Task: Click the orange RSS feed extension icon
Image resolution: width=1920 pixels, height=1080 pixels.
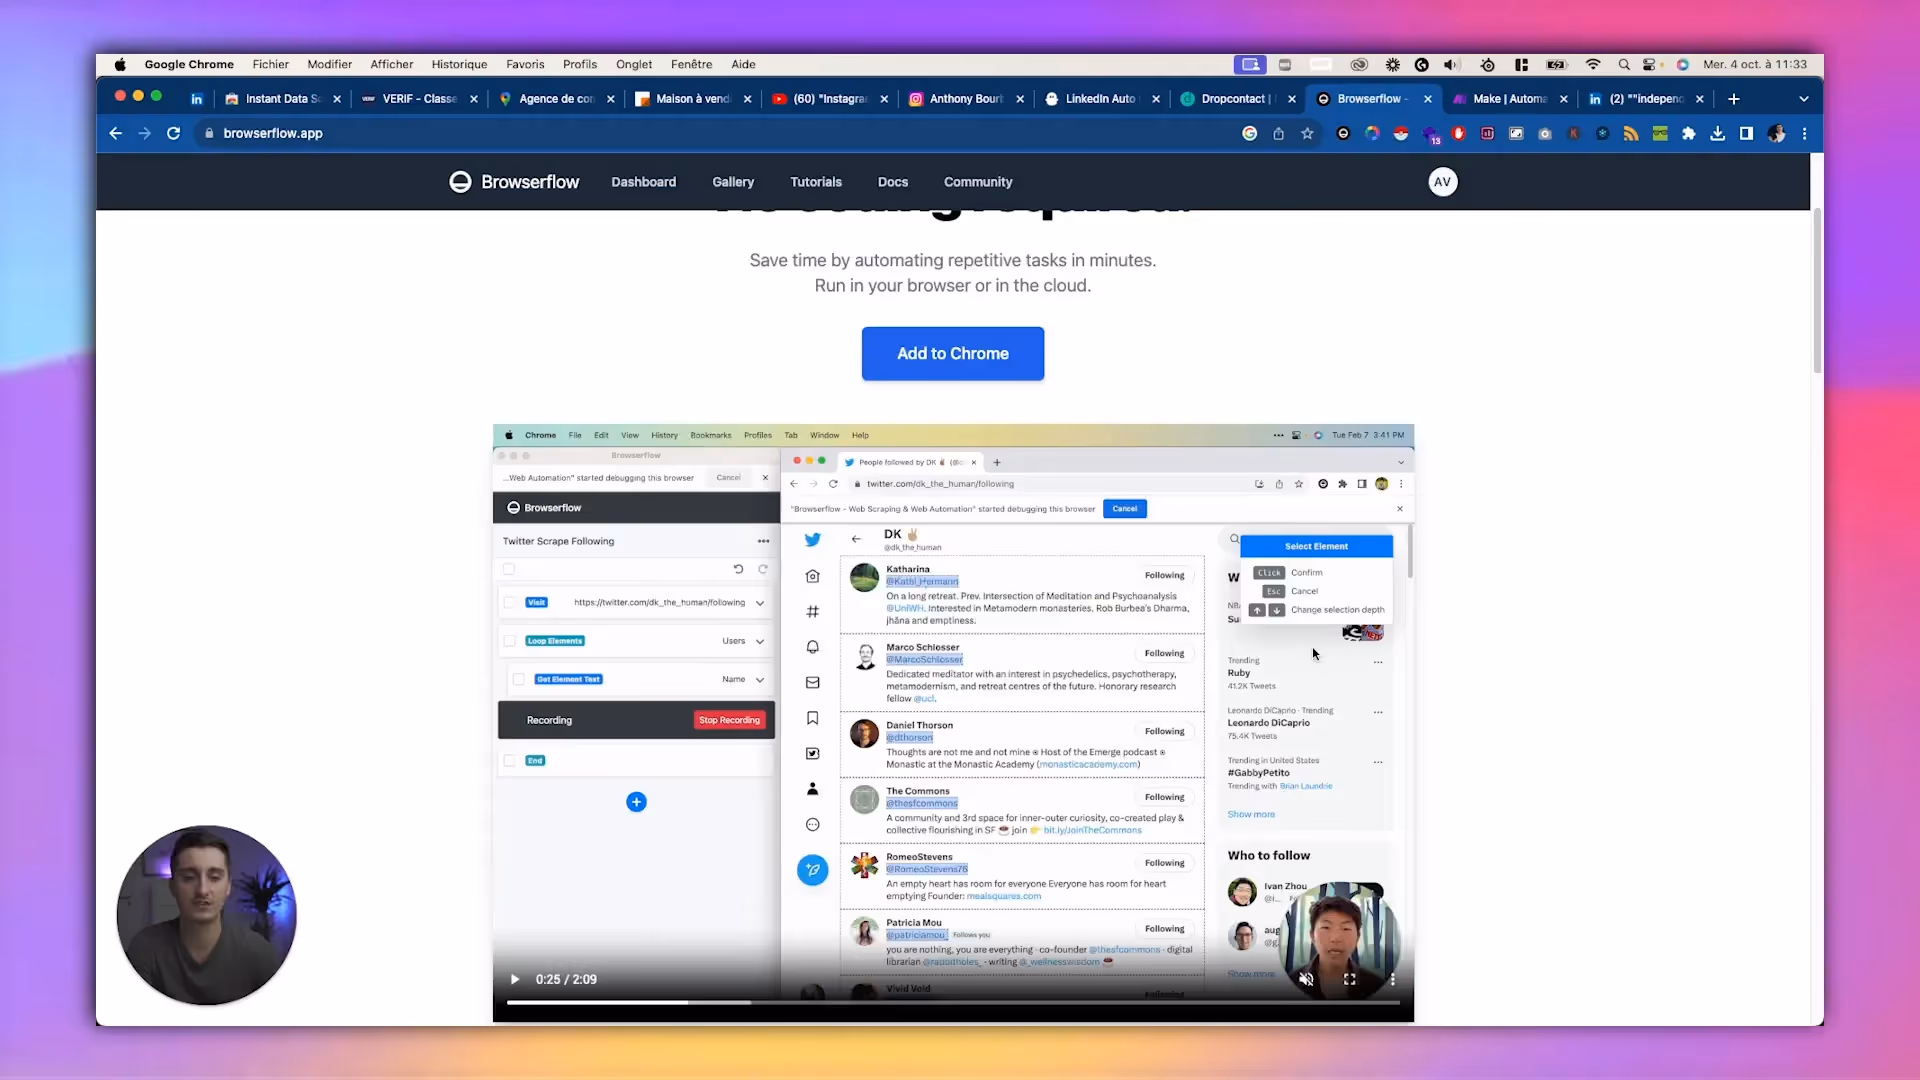Action: pyautogui.click(x=1631, y=133)
